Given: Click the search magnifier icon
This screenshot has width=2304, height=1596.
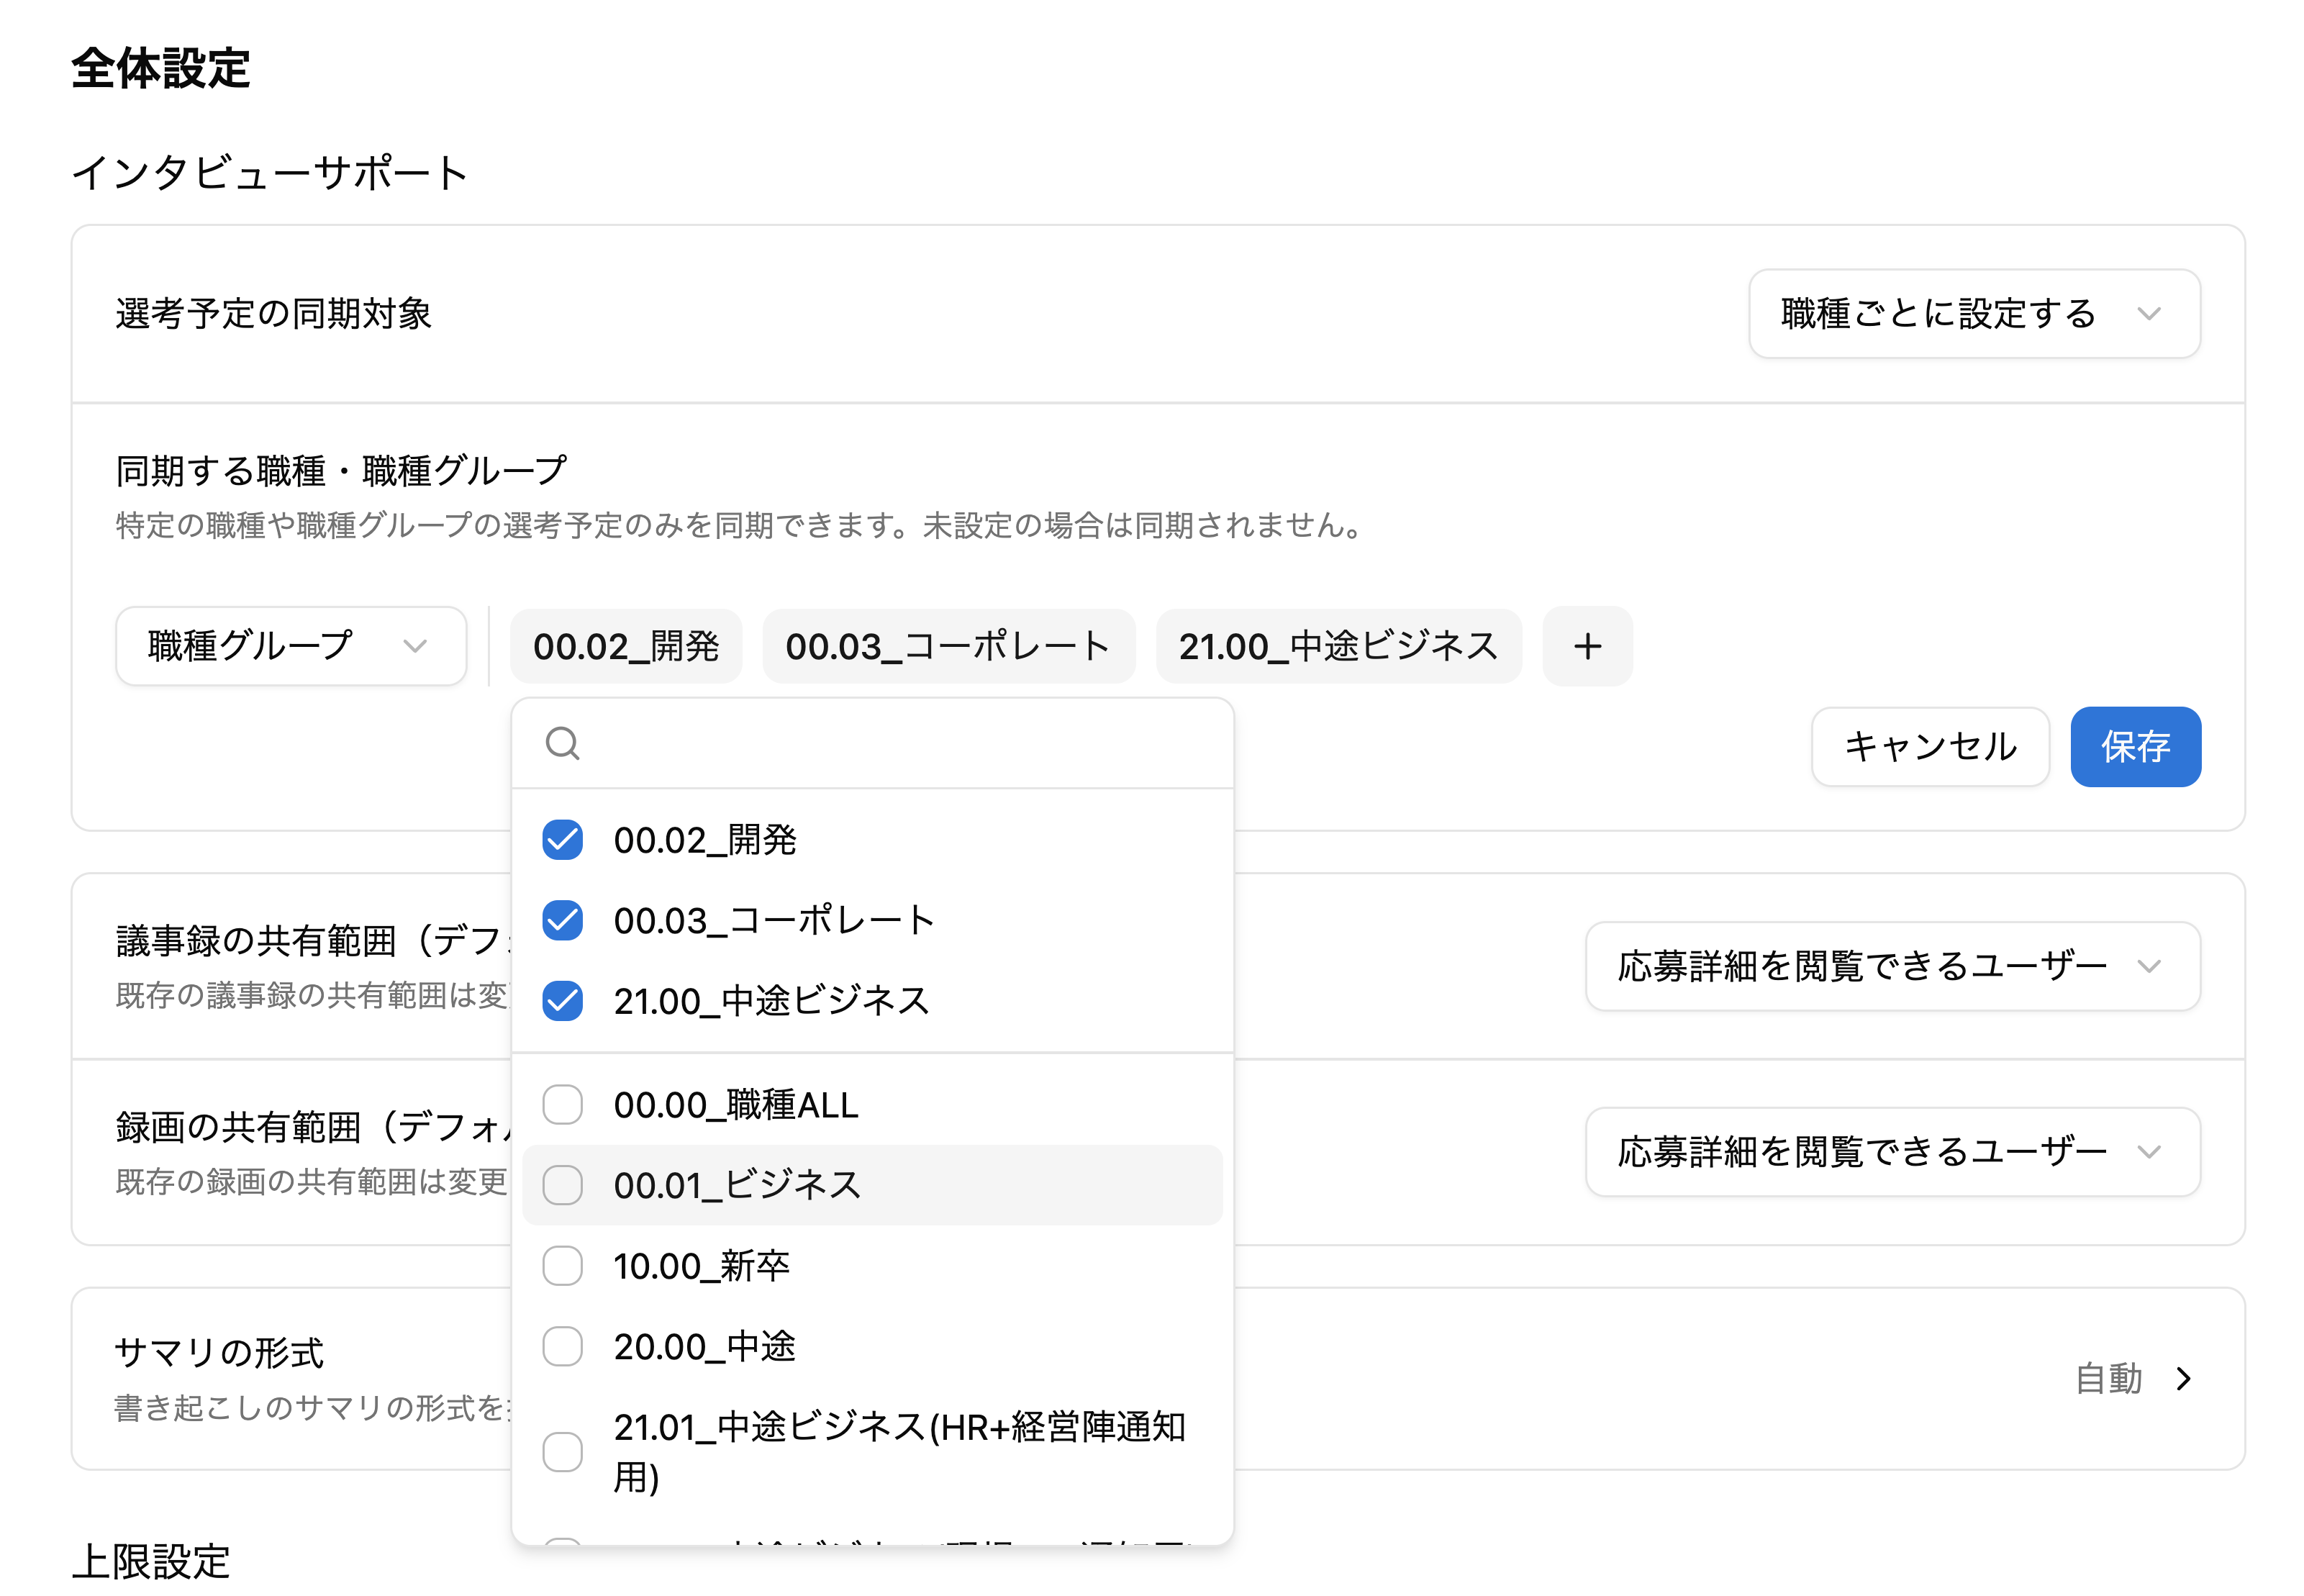Looking at the screenshot, I should click(562, 743).
